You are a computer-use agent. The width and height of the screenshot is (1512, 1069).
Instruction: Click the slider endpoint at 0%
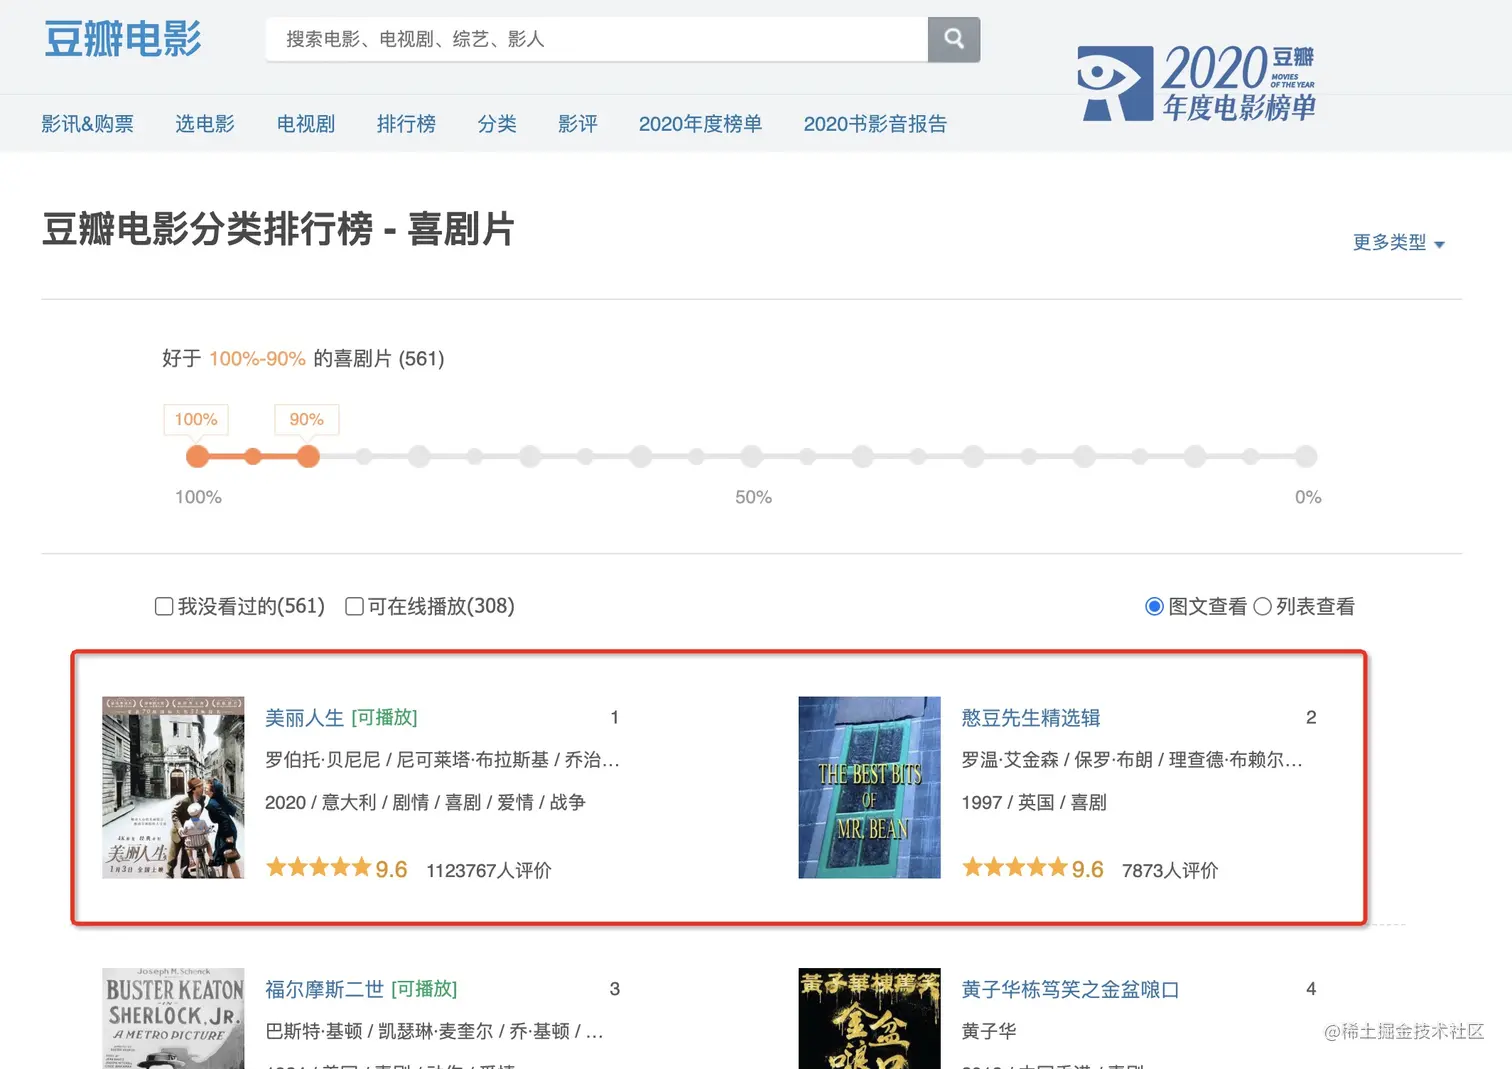(1306, 457)
